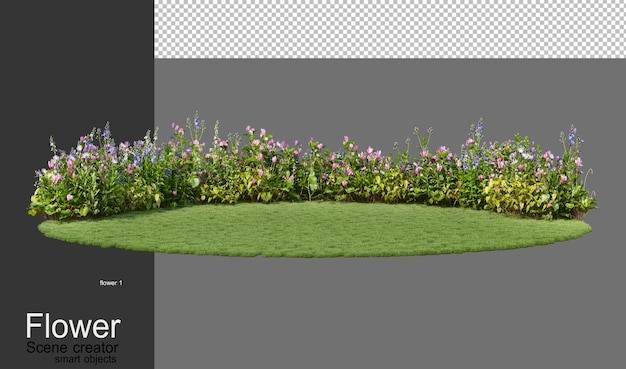Select the green grass lawn ellipse
626x369 pixels.
tap(315, 229)
